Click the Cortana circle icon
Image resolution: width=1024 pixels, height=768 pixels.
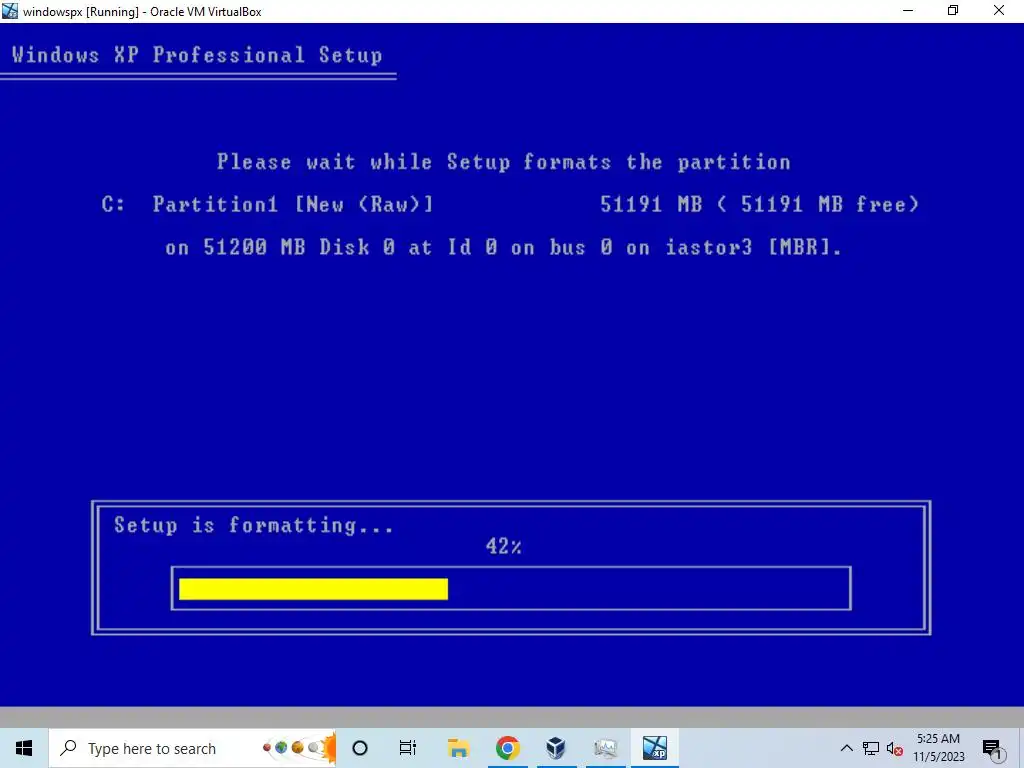click(x=360, y=748)
